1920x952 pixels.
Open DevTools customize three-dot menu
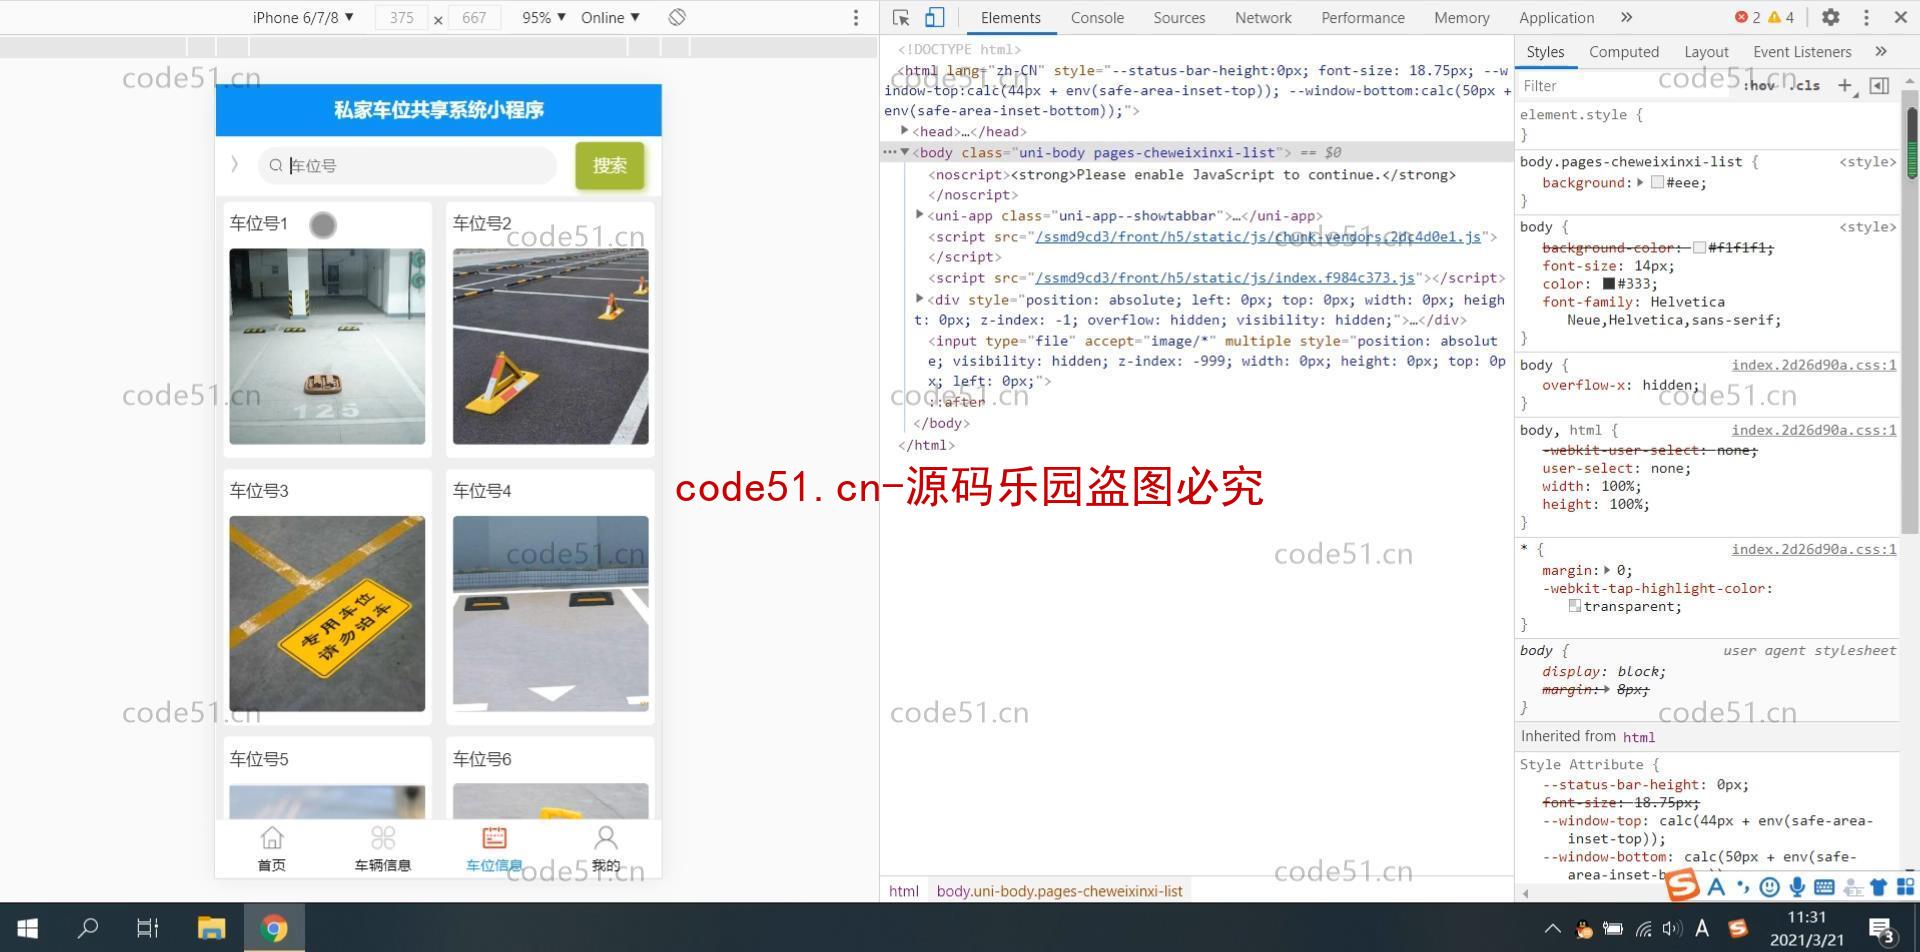point(1866,17)
